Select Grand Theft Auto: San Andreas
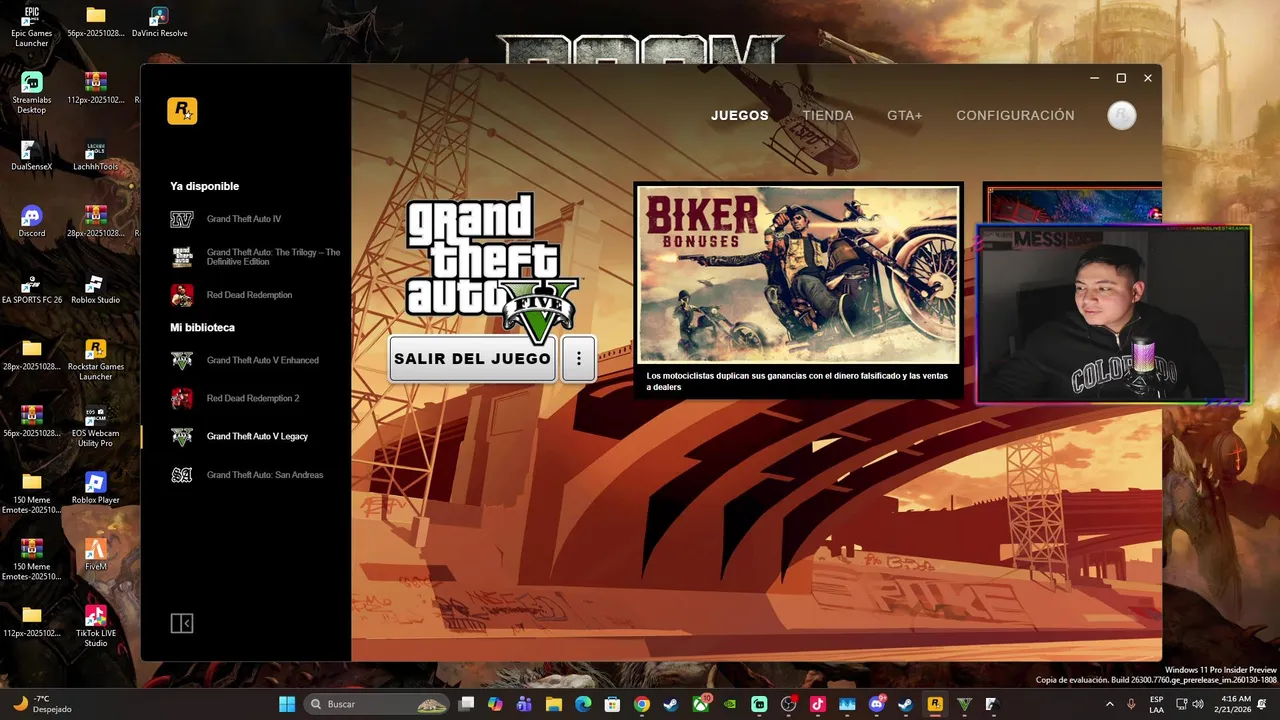The image size is (1280, 720). [245, 475]
